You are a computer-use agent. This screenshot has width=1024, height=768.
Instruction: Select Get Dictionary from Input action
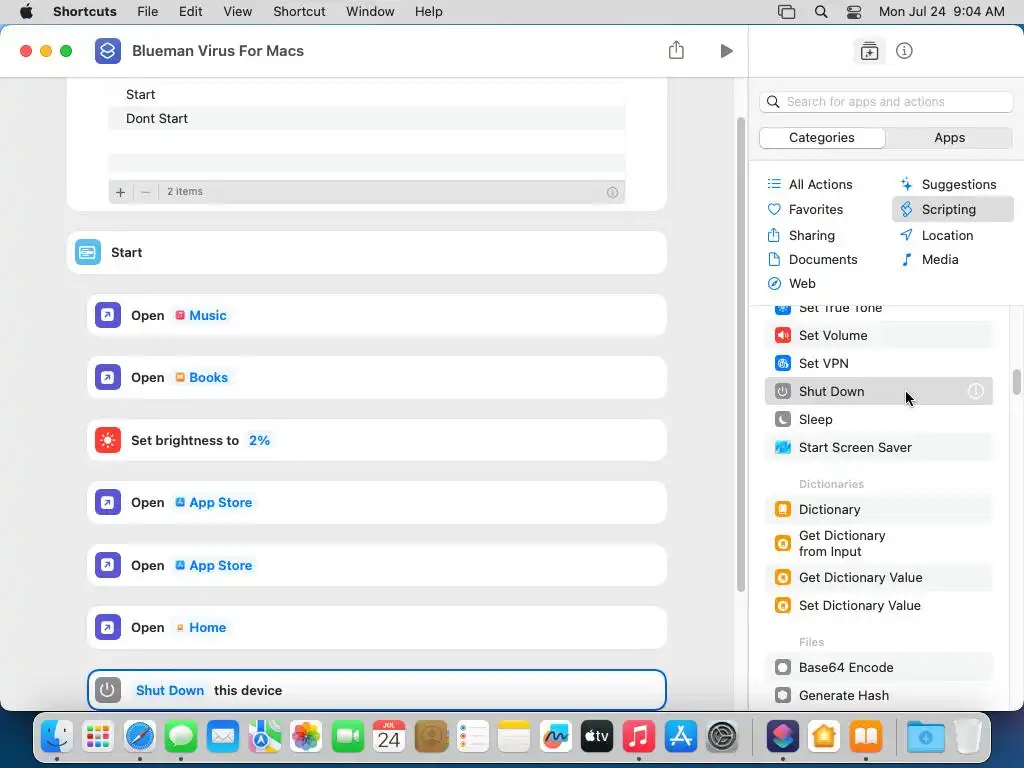click(x=878, y=543)
